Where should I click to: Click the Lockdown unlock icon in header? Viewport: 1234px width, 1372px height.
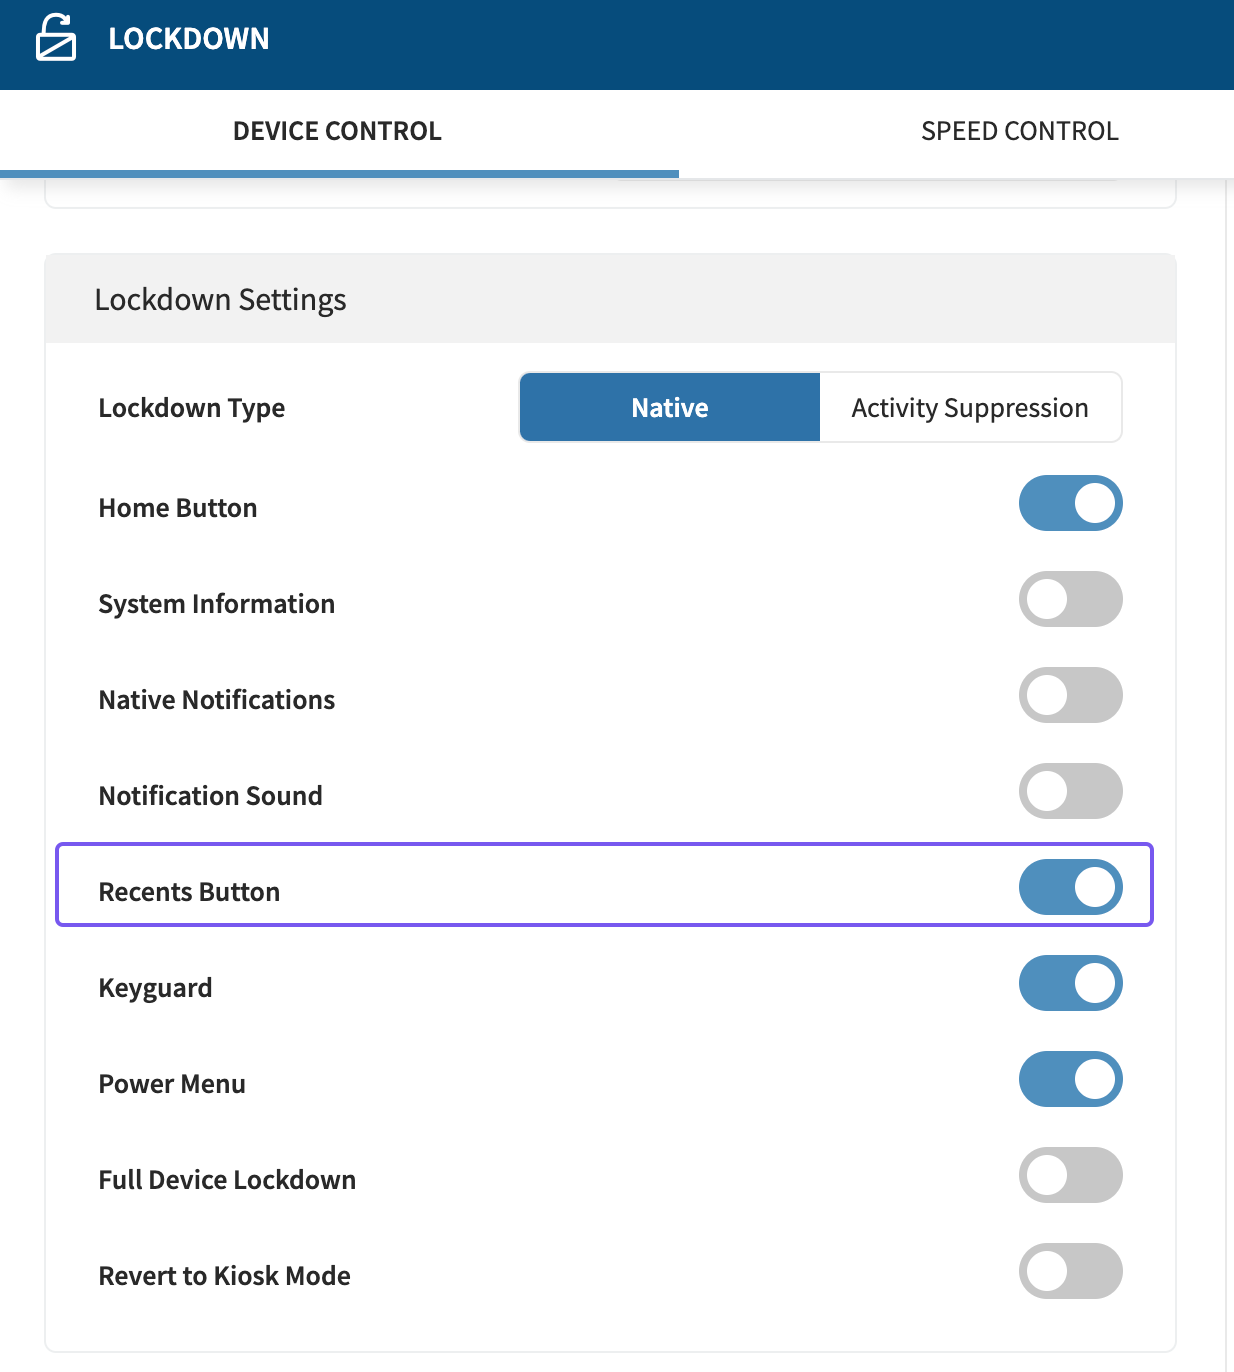coord(56,39)
